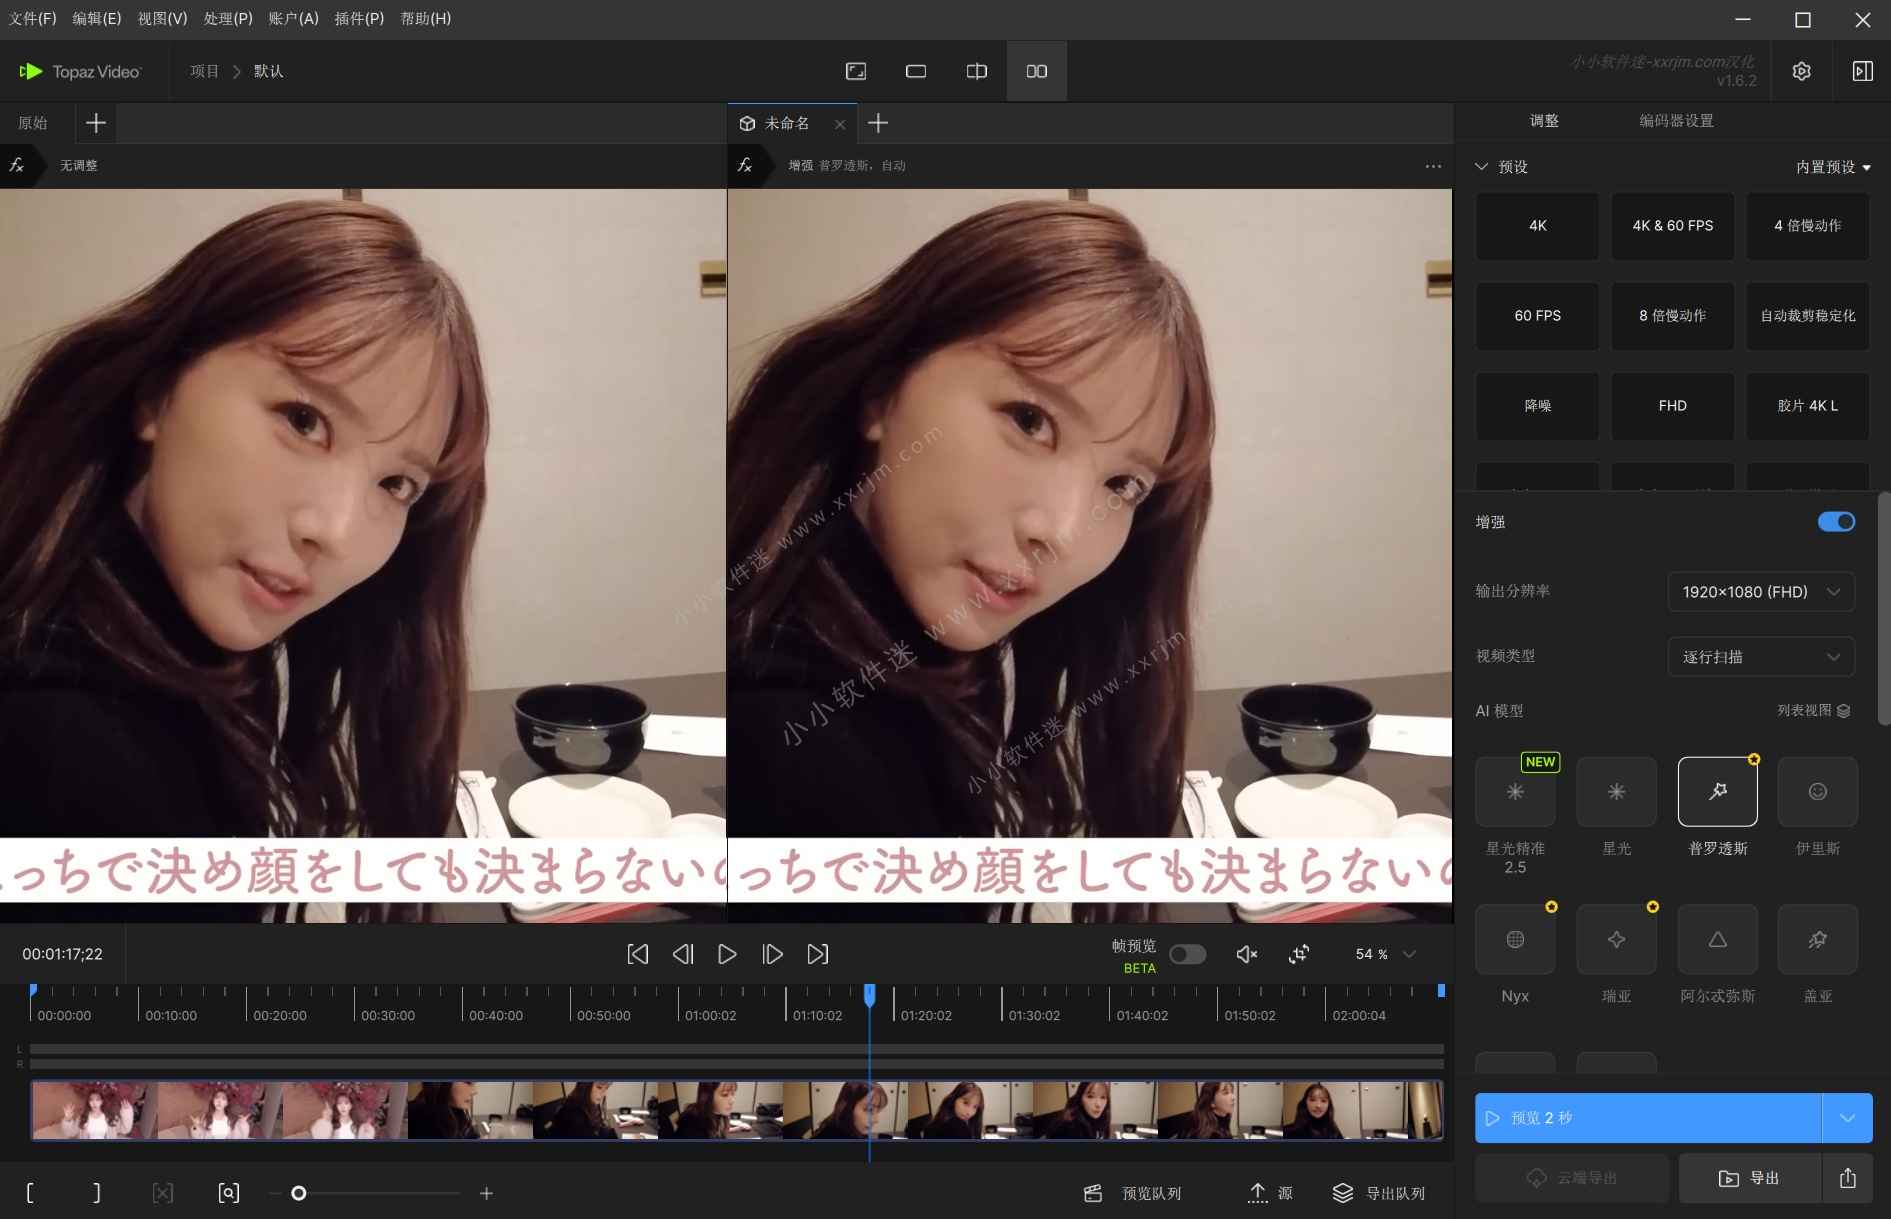Open the 导出队列 panel
This screenshot has height=1219, width=1891.
pyautogui.click(x=1379, y=1193)
